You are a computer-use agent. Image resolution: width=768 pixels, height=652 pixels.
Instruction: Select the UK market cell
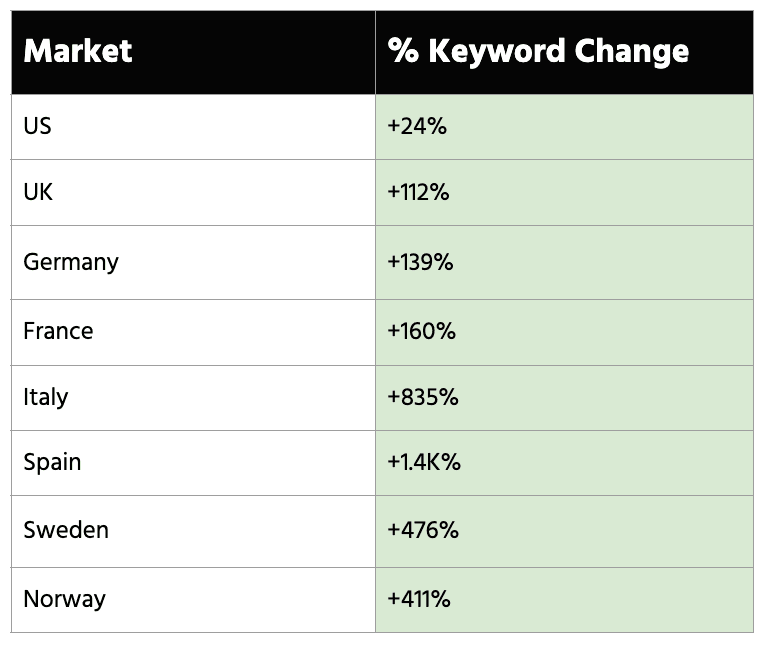[193, 193]
